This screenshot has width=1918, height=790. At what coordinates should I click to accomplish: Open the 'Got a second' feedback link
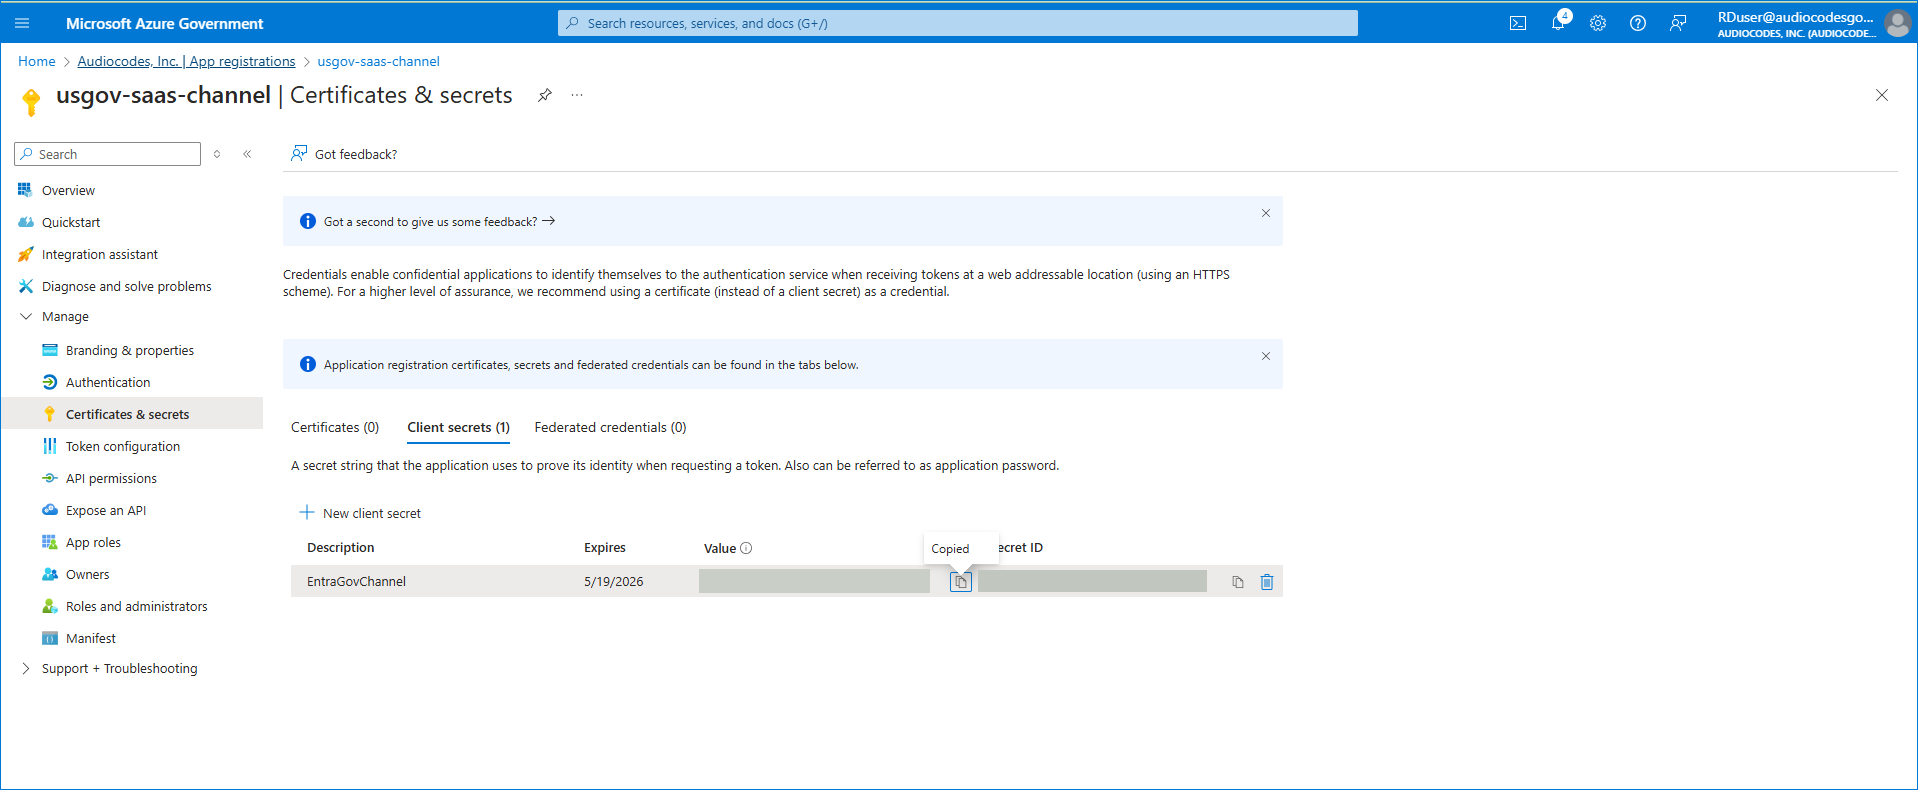pos(439,222)
